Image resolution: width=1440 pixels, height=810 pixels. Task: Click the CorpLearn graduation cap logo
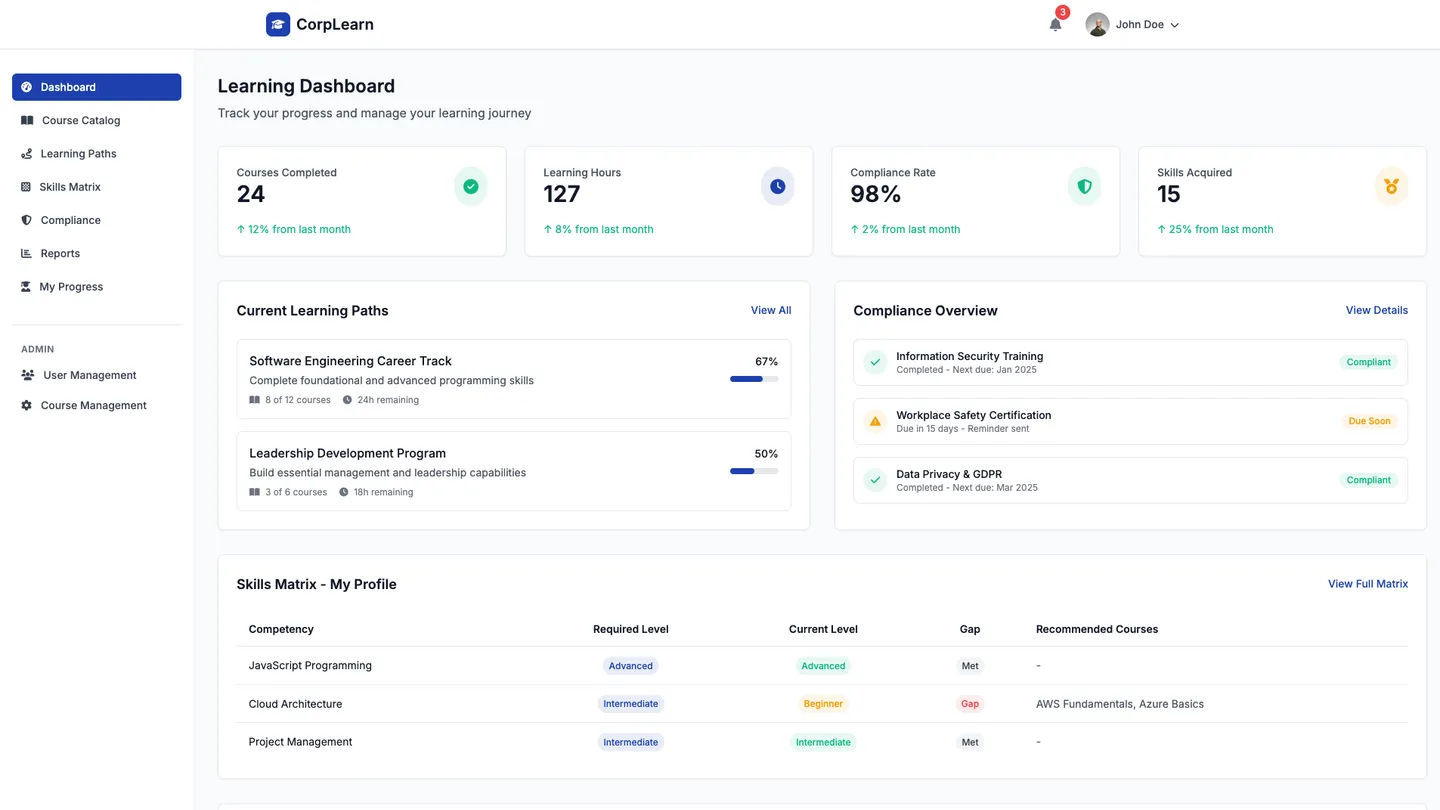click(278, 24)
